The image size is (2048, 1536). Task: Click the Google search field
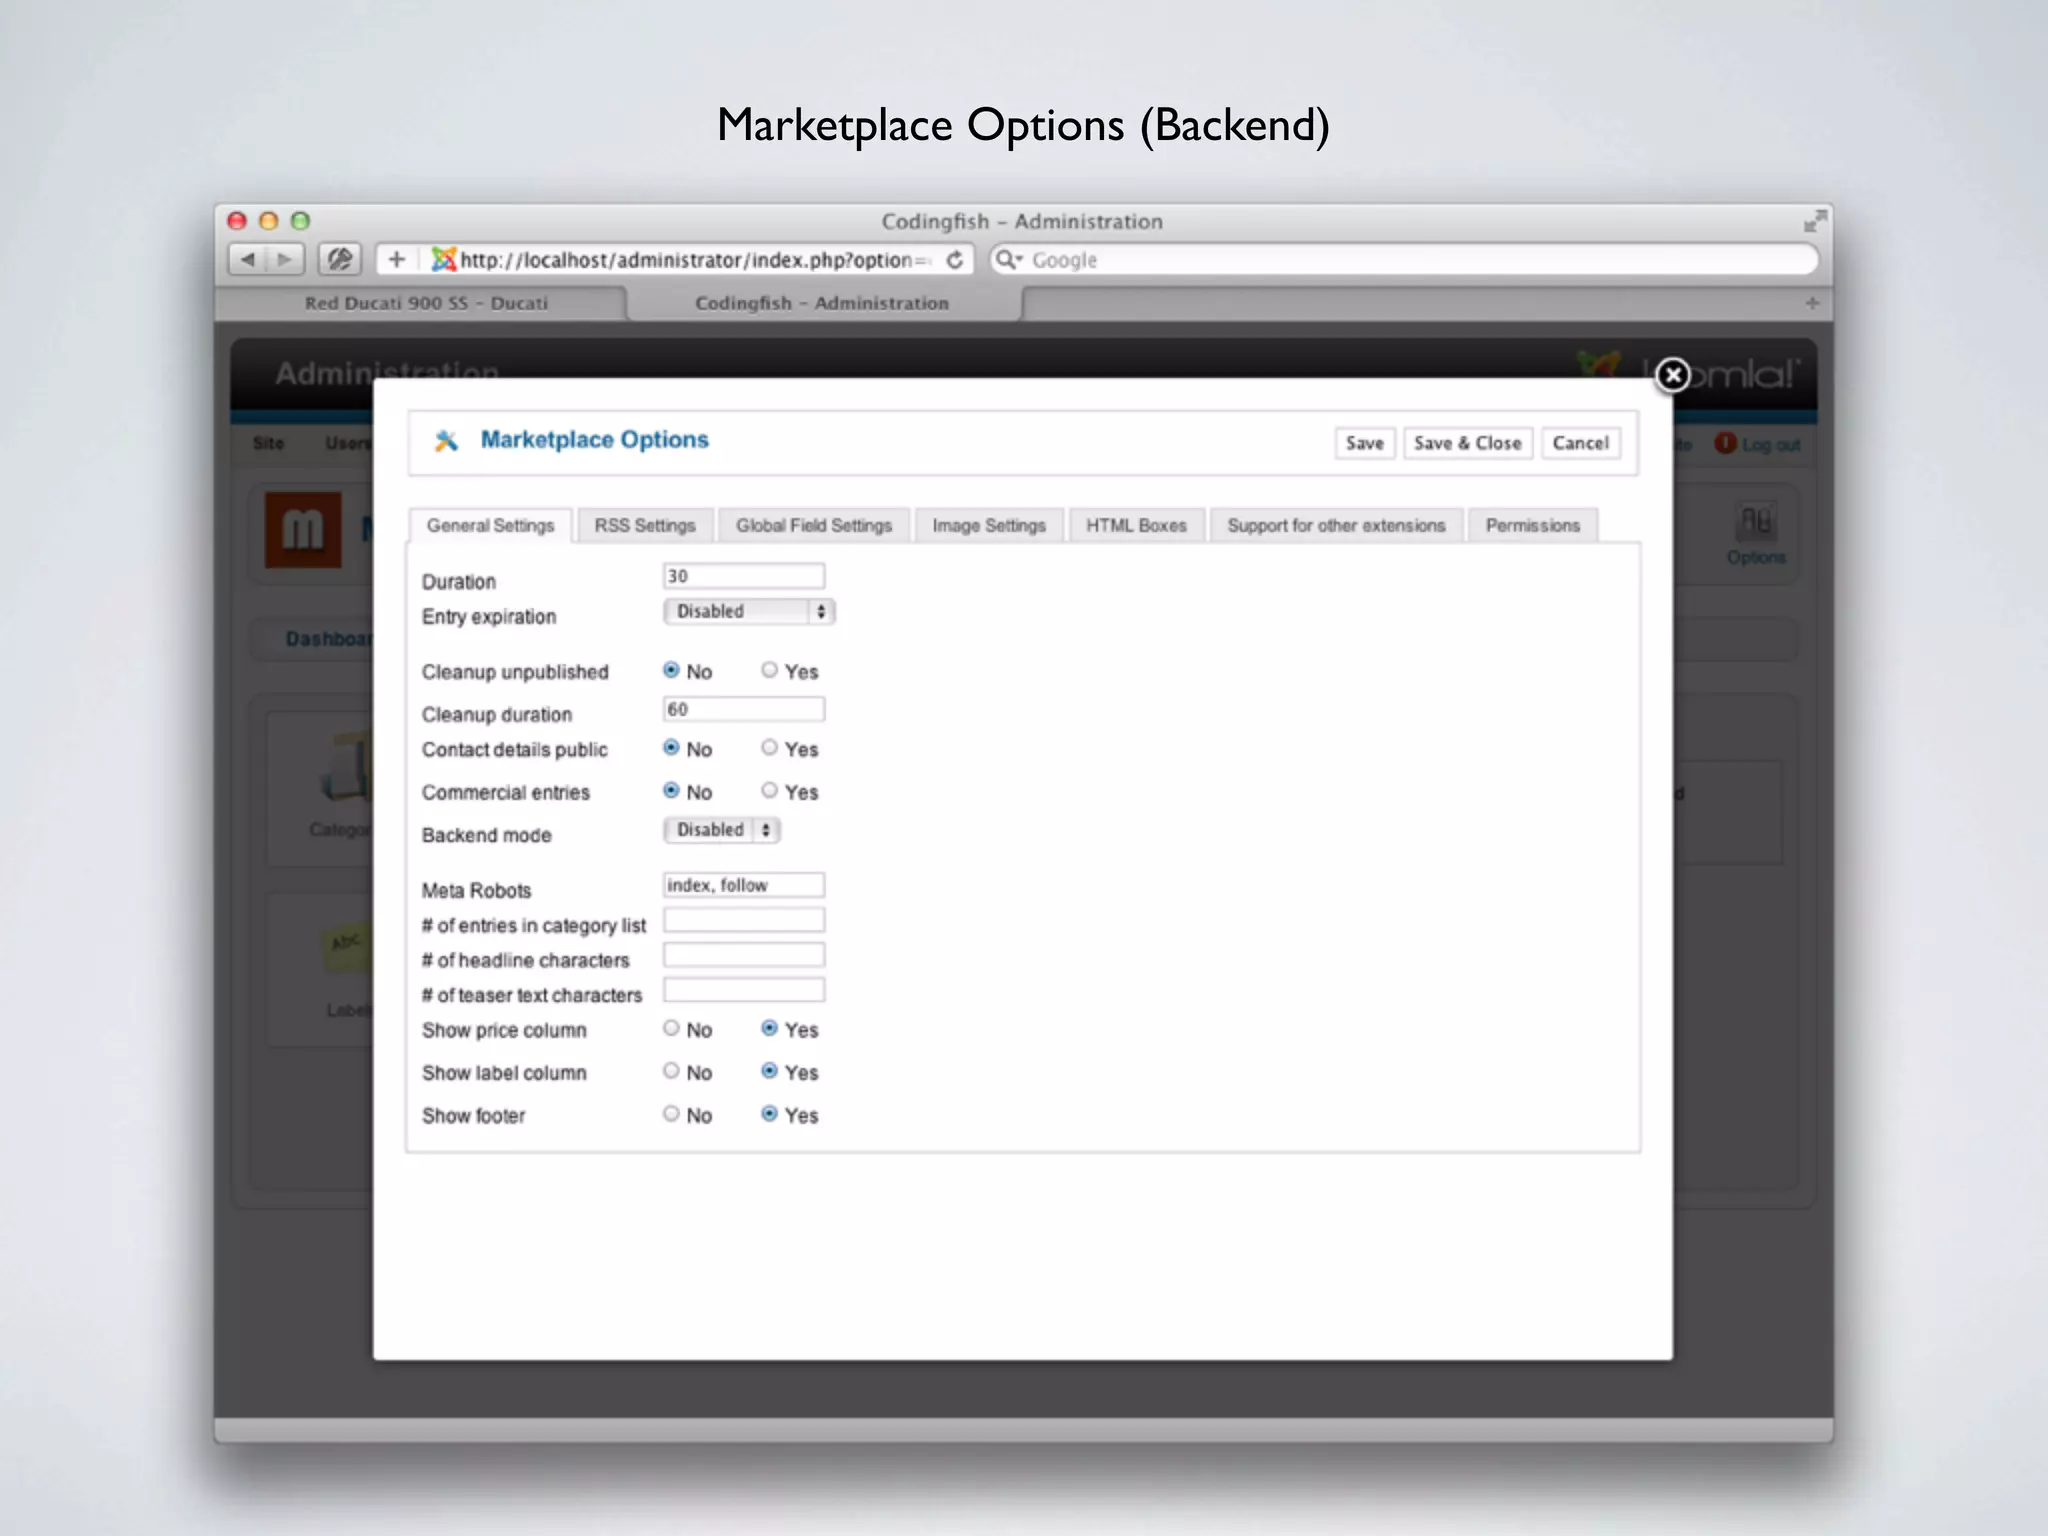1404,260
